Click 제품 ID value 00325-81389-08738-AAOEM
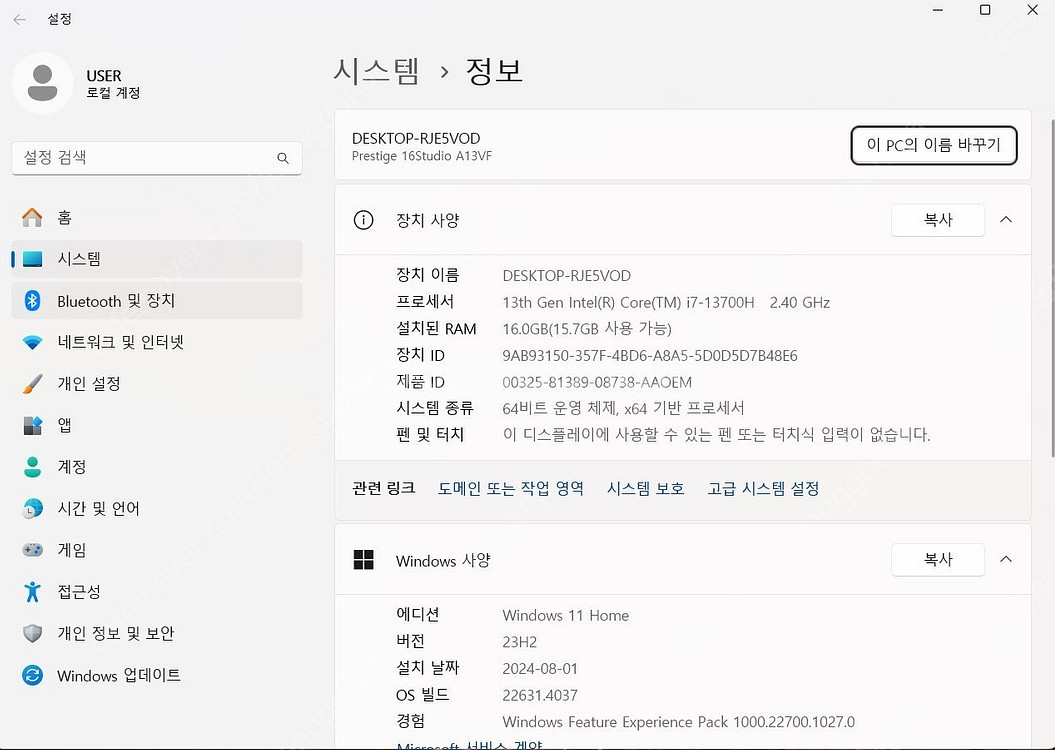This screenshot has width=1055, height=750. 597,383
